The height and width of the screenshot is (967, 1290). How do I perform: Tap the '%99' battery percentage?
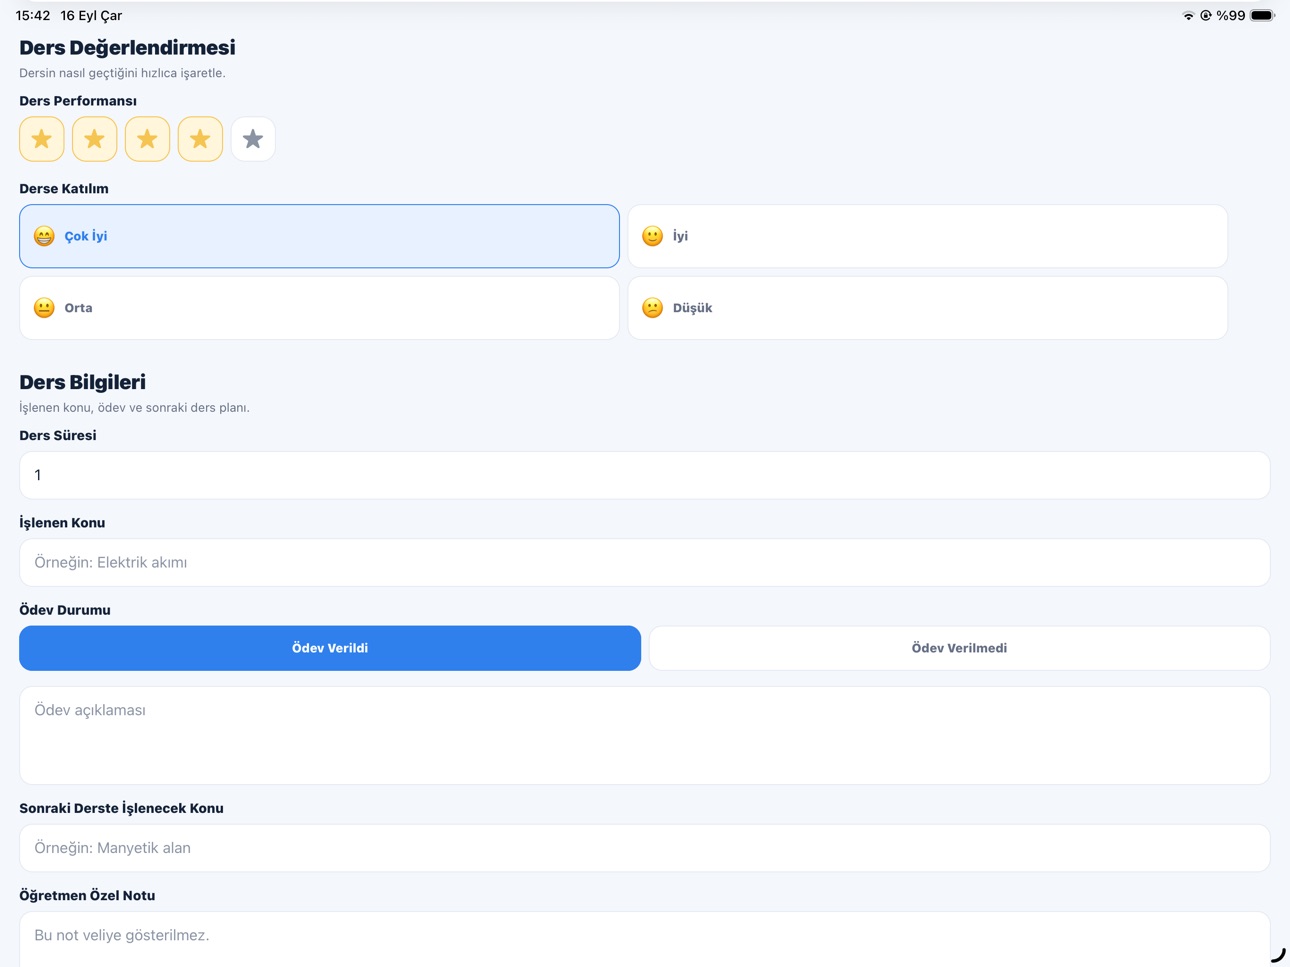1231,16
